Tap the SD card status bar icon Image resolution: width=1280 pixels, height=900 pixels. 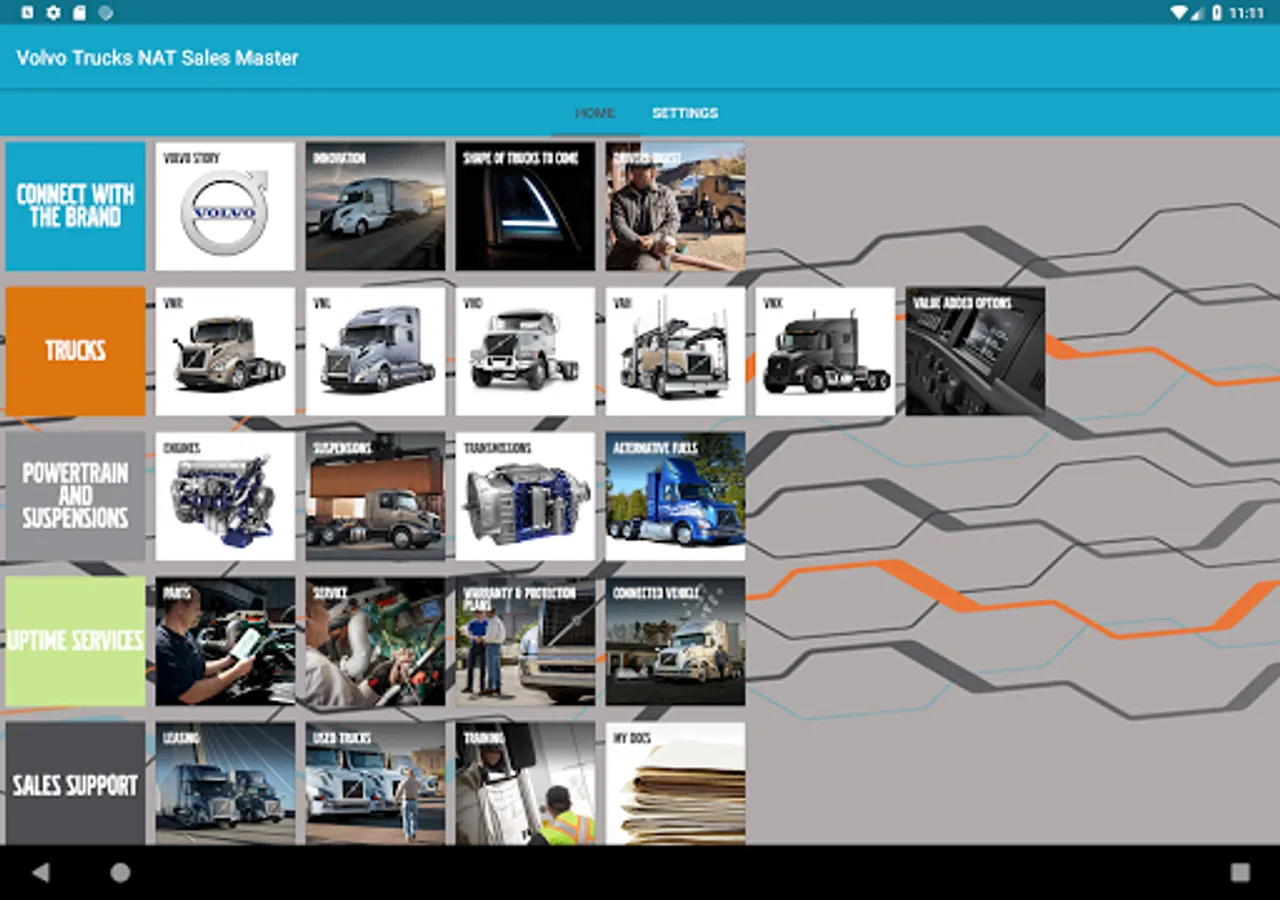pos(80,13)
